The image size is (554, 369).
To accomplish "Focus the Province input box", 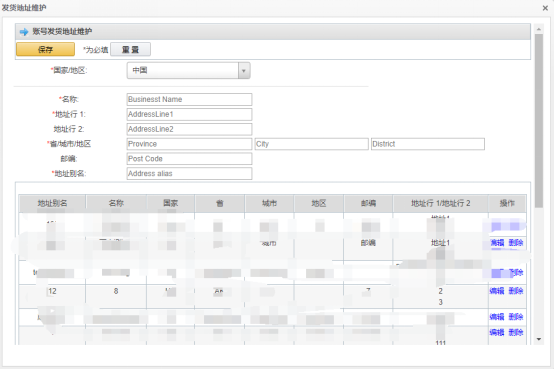I will pos(189,144).
